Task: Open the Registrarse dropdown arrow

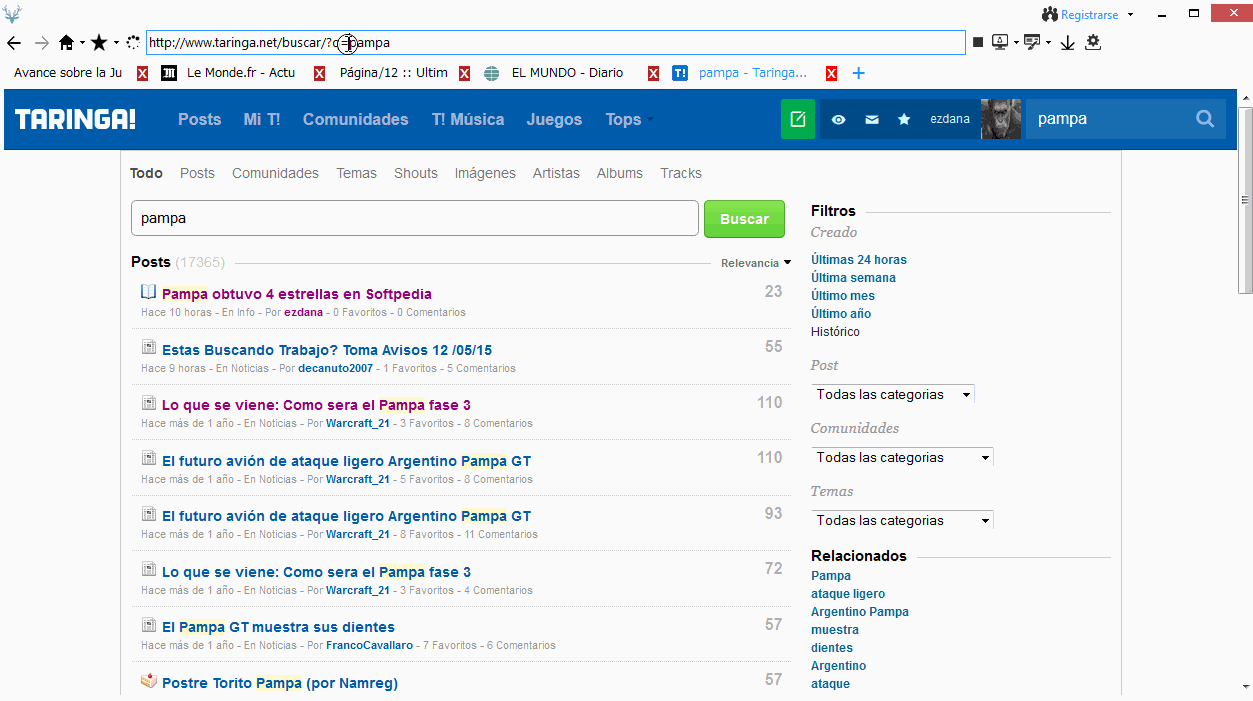Action: [1130, 14]
